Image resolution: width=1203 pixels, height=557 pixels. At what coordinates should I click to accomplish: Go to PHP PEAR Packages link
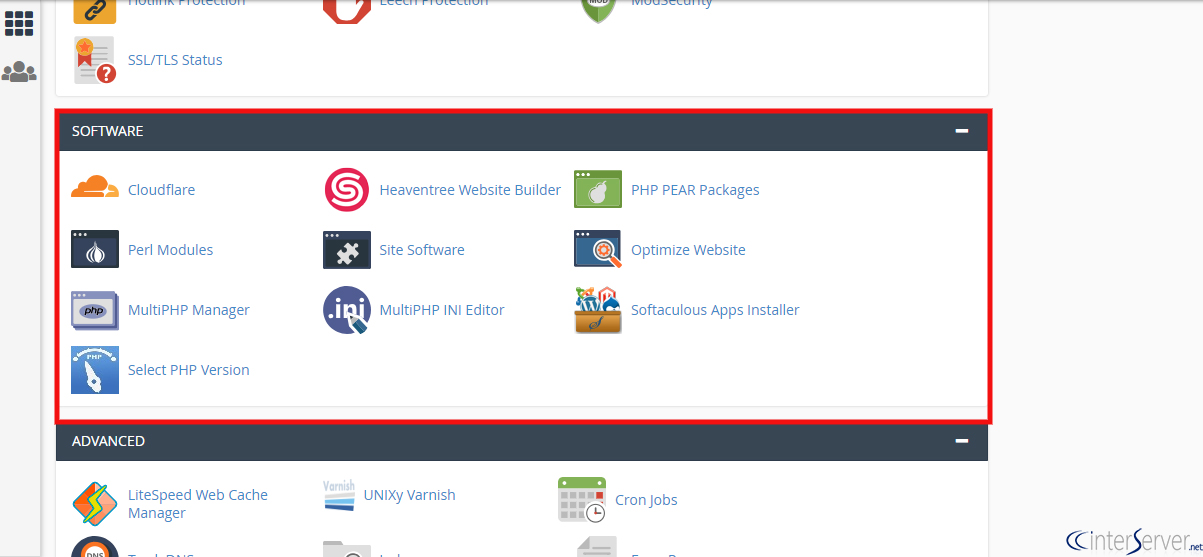695,190
